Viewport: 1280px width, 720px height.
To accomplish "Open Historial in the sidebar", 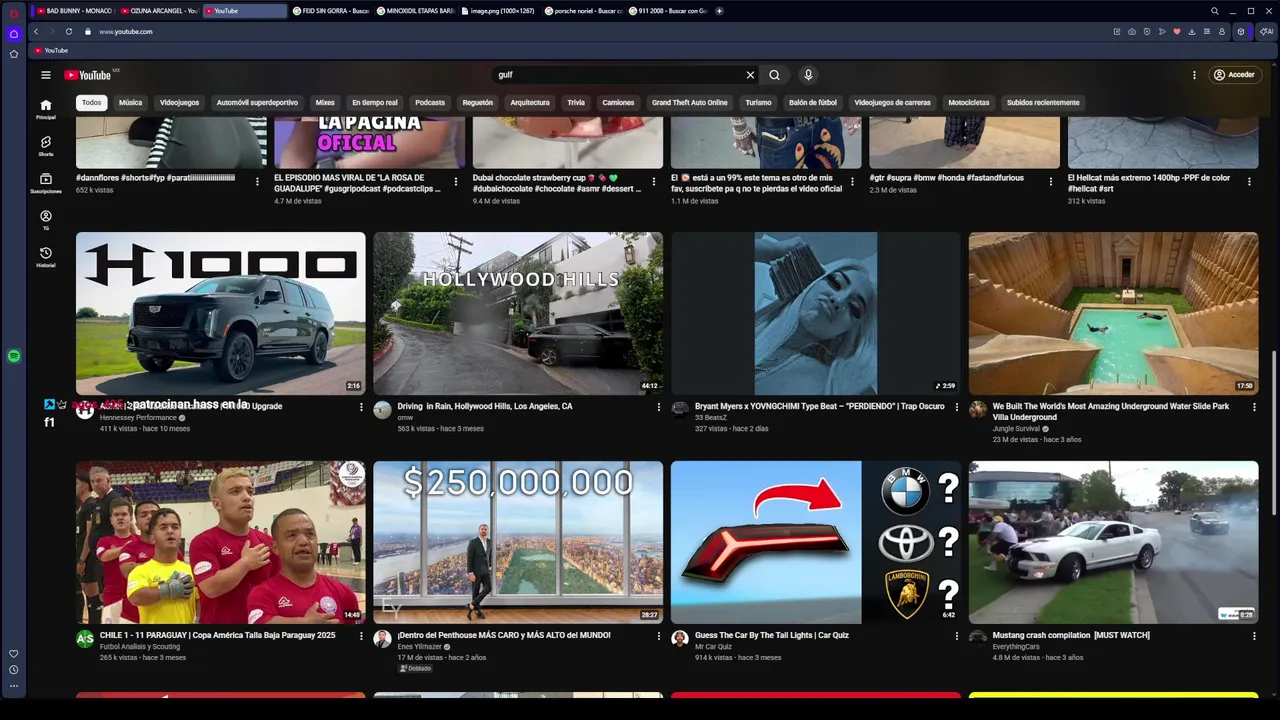I will 46,257.
